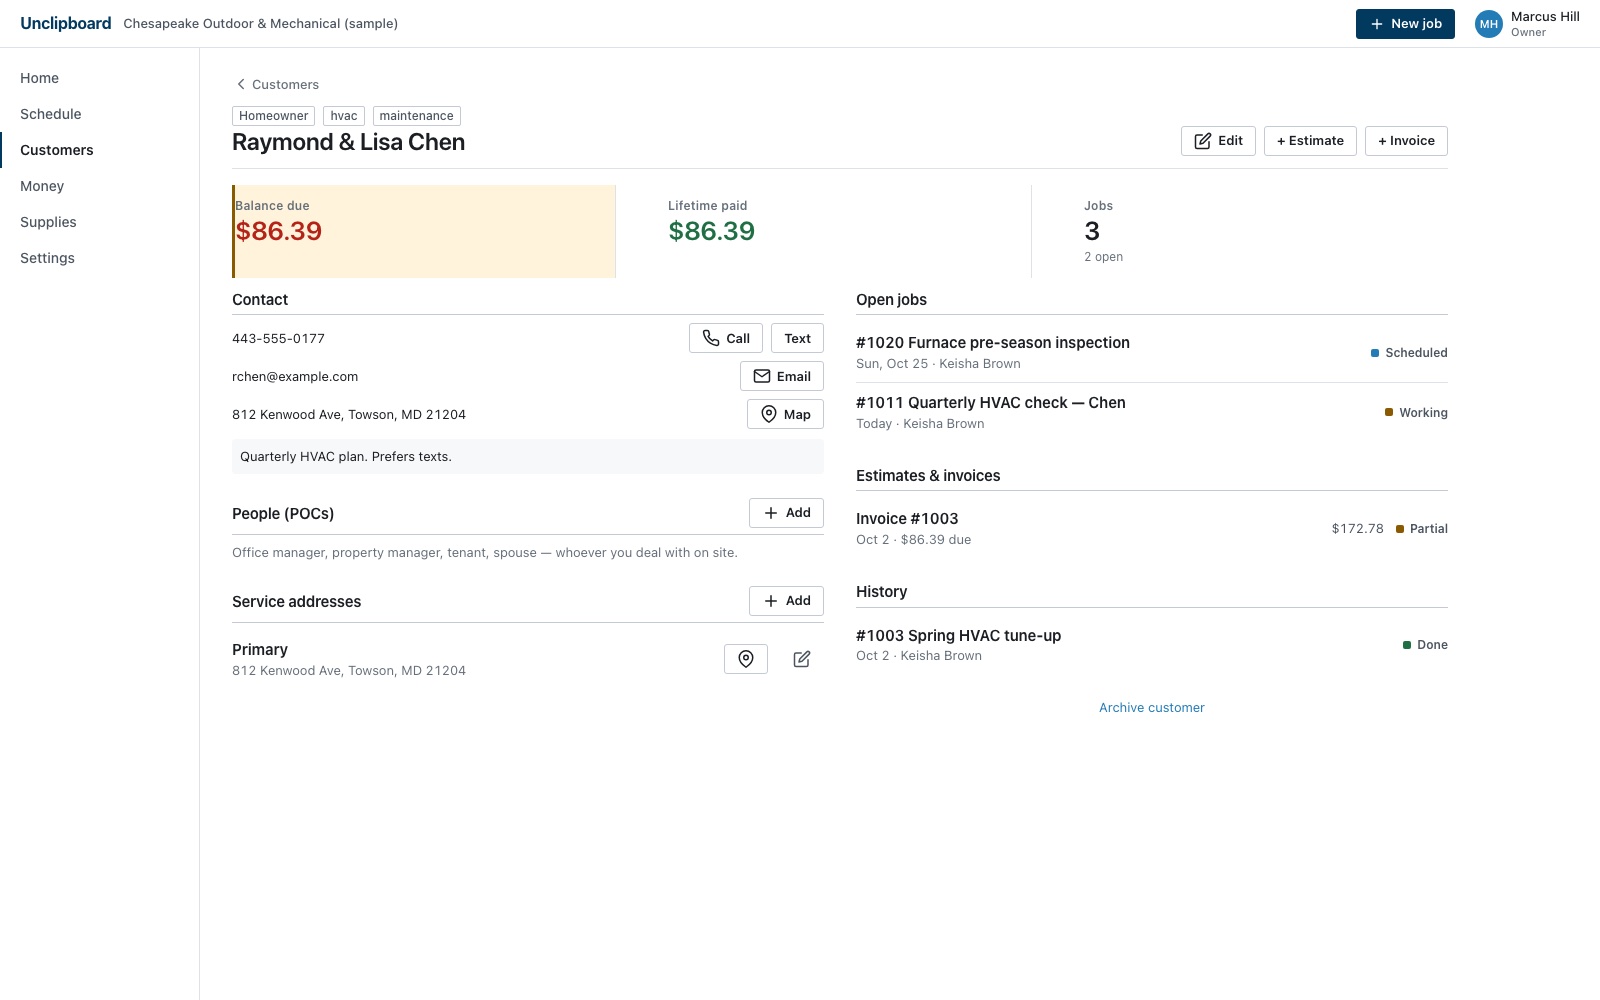Click the Done status badge
This screenshot has height=1000, width=1600.
click(x=1425, y=645)
